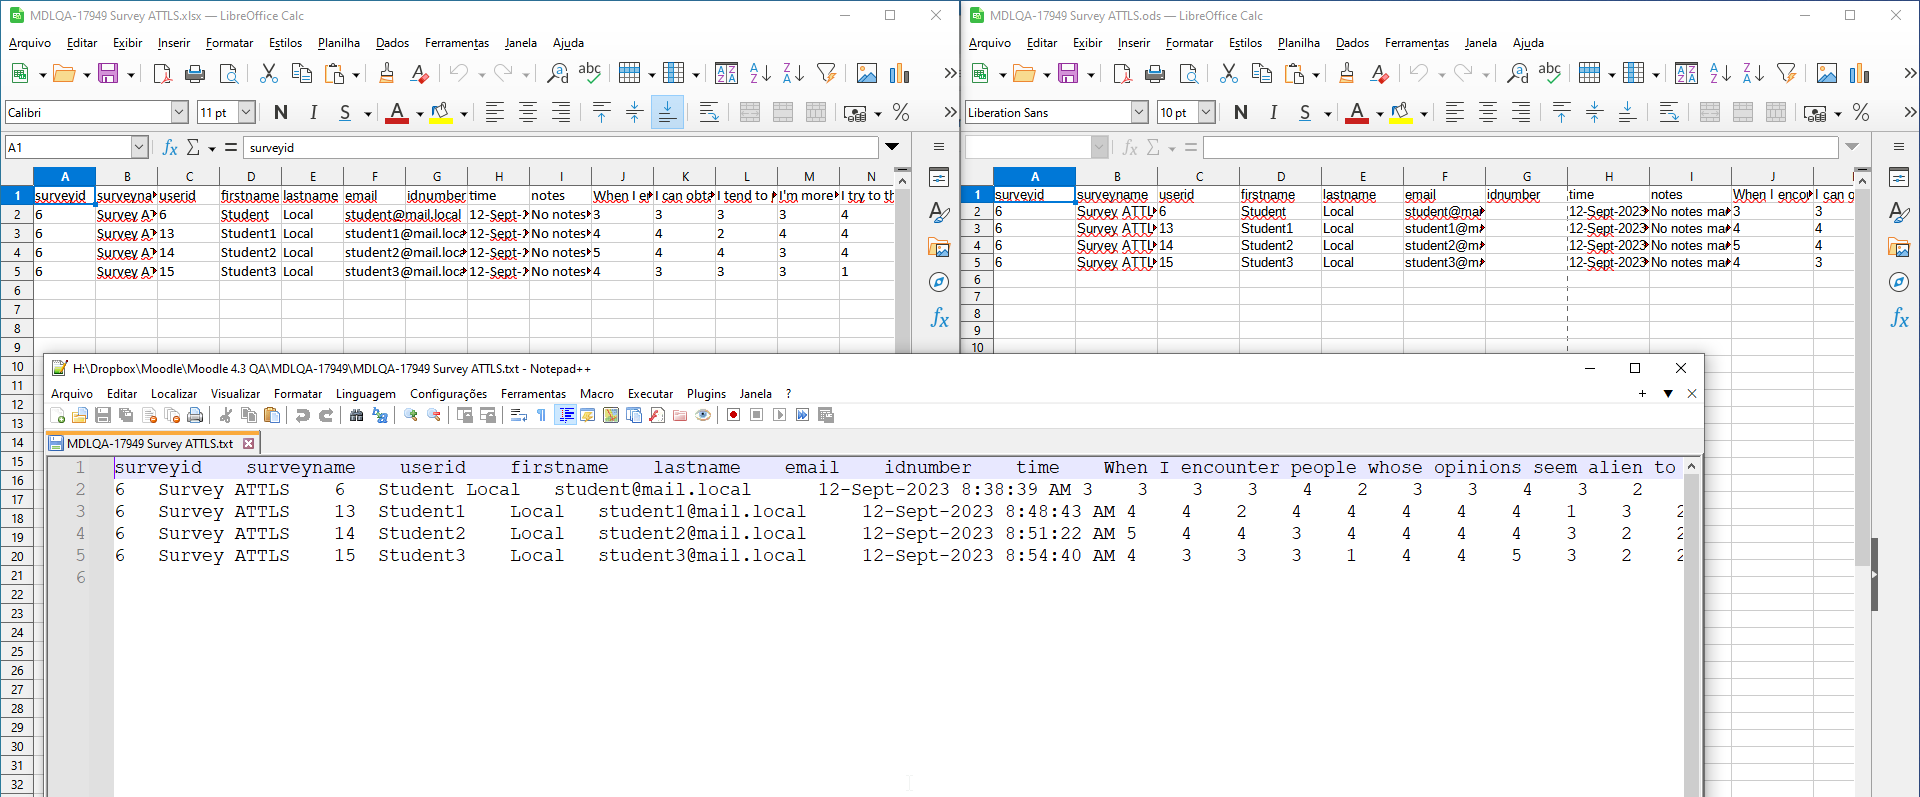
Task: Toggle Underline S in xlsx Calc window
Action: pyautogui.click(x=345, y=112)
